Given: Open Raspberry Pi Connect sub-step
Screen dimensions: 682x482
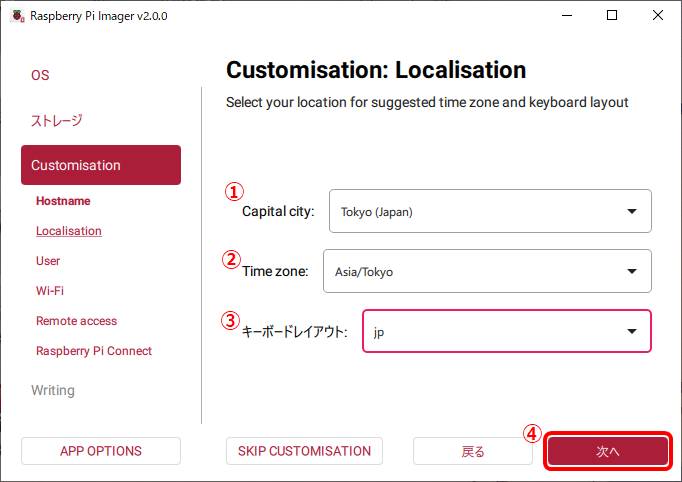Looking at the screenshot, I should [94, 351].
